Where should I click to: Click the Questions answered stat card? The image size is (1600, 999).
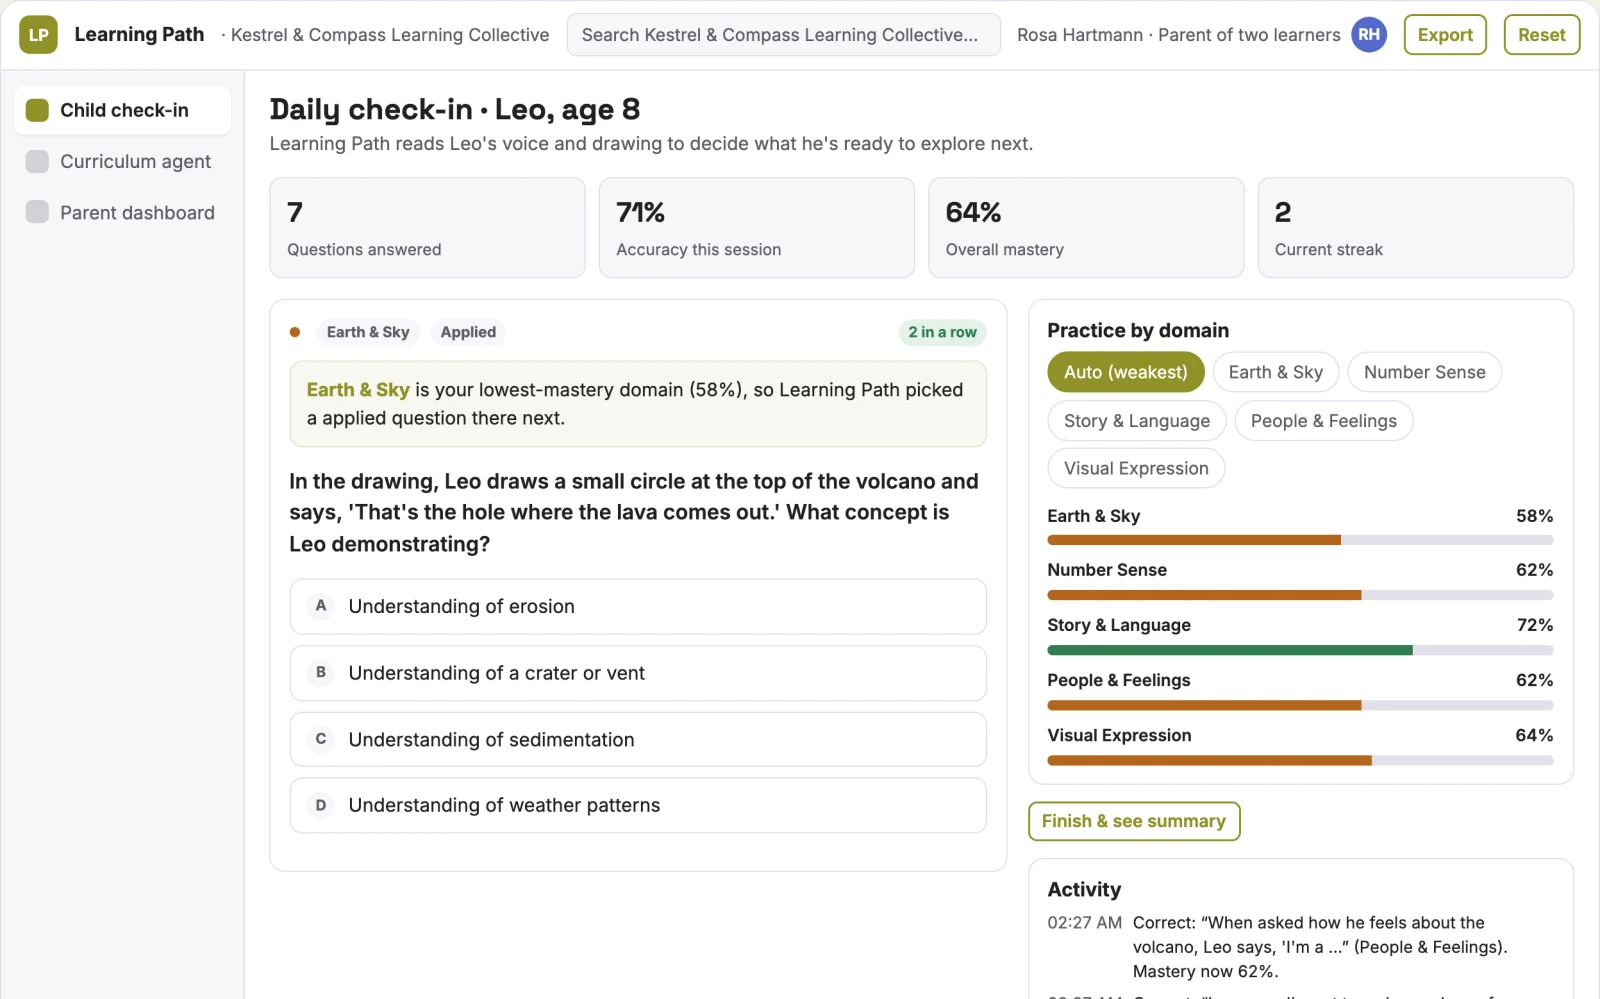click(x=427, y=228)
